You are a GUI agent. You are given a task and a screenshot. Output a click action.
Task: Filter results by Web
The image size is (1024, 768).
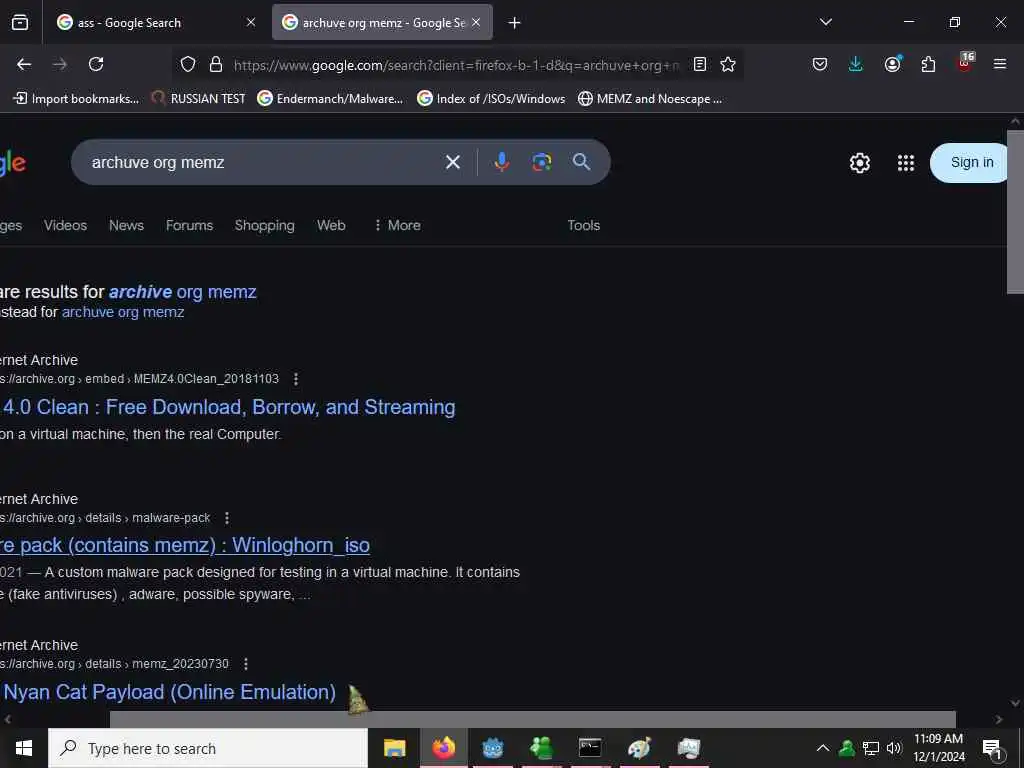pyautogui.click(x=331, y=225)
